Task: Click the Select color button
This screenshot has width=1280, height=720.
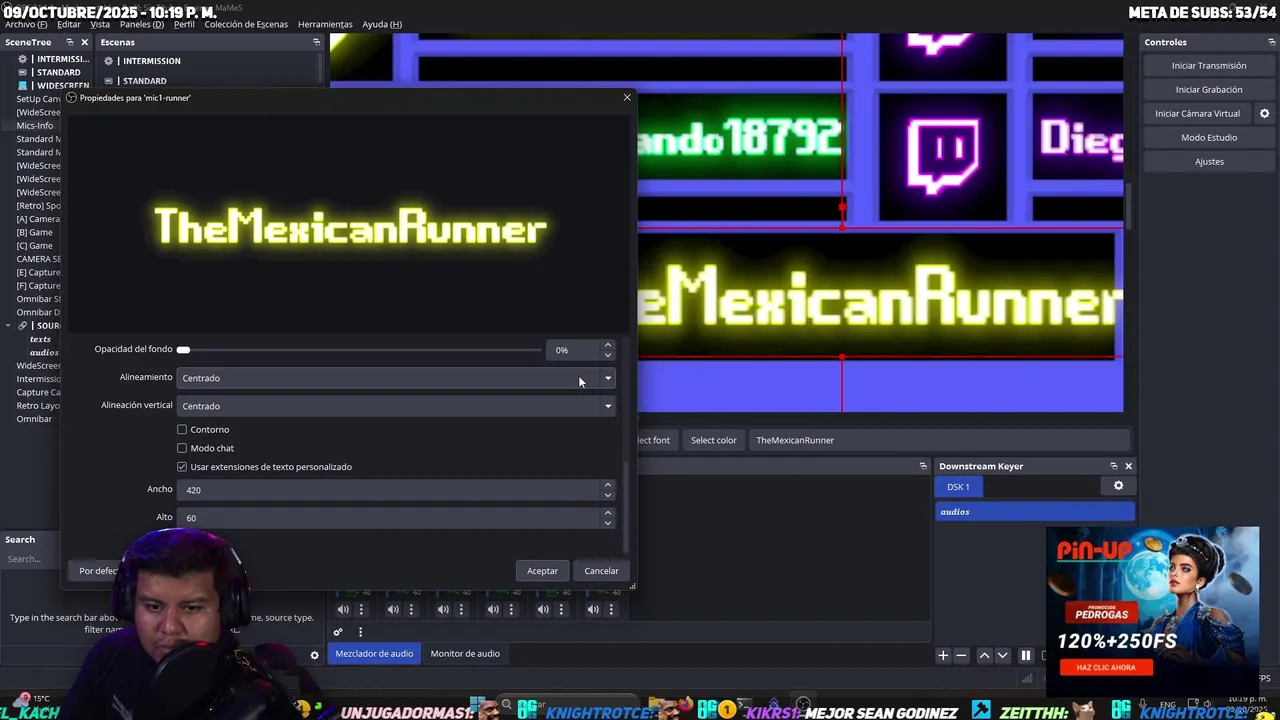Action: point(713,440)
